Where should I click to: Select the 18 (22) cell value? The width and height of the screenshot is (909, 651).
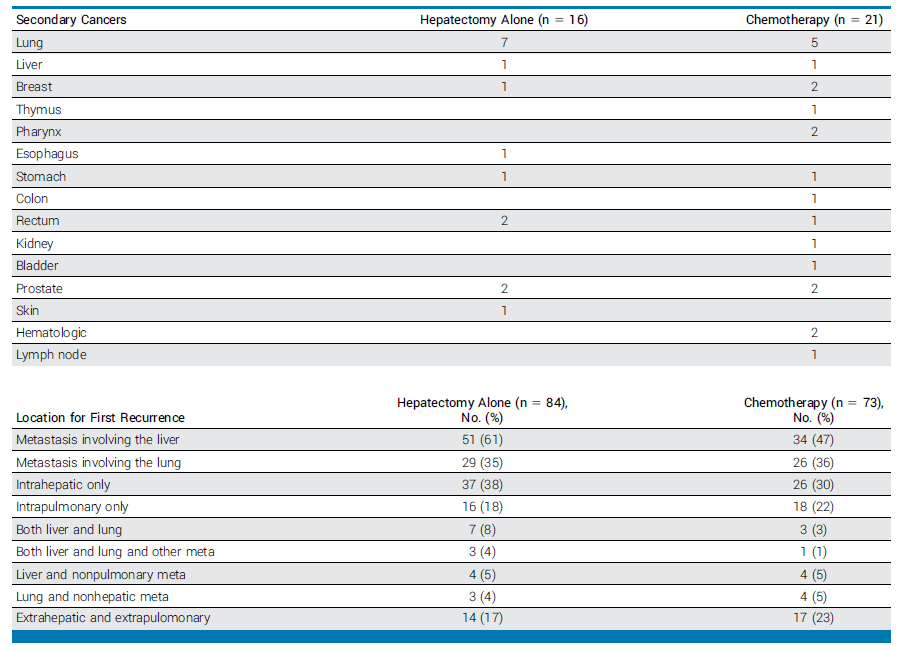tap(812, 507)
